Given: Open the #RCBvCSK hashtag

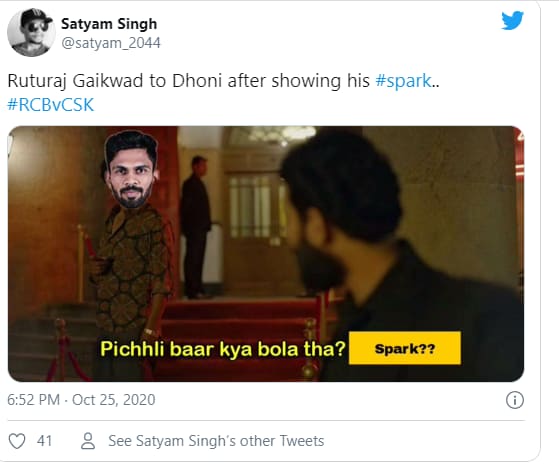Looking at the screenshot, I should pos(51,105).
